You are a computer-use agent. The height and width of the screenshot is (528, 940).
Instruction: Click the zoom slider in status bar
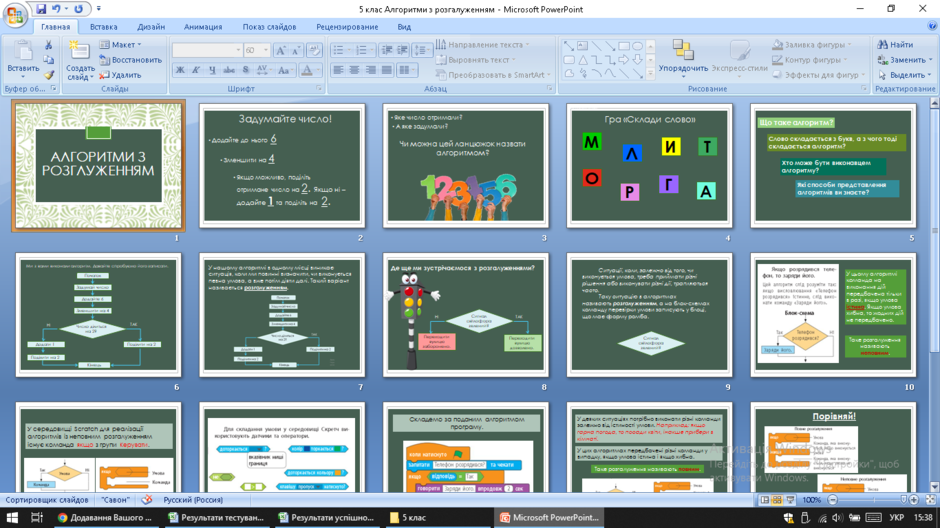[x=873, y=500]
